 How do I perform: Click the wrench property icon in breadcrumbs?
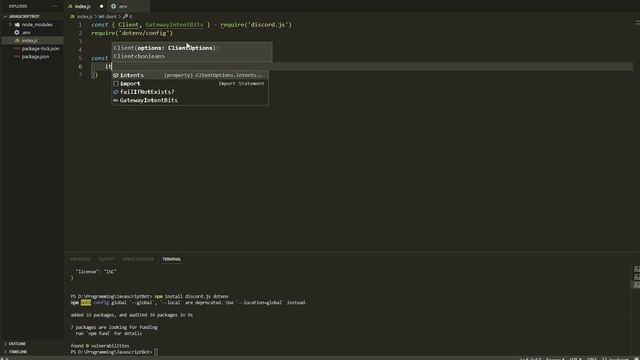pyautogui.click(x=125, y=16)
